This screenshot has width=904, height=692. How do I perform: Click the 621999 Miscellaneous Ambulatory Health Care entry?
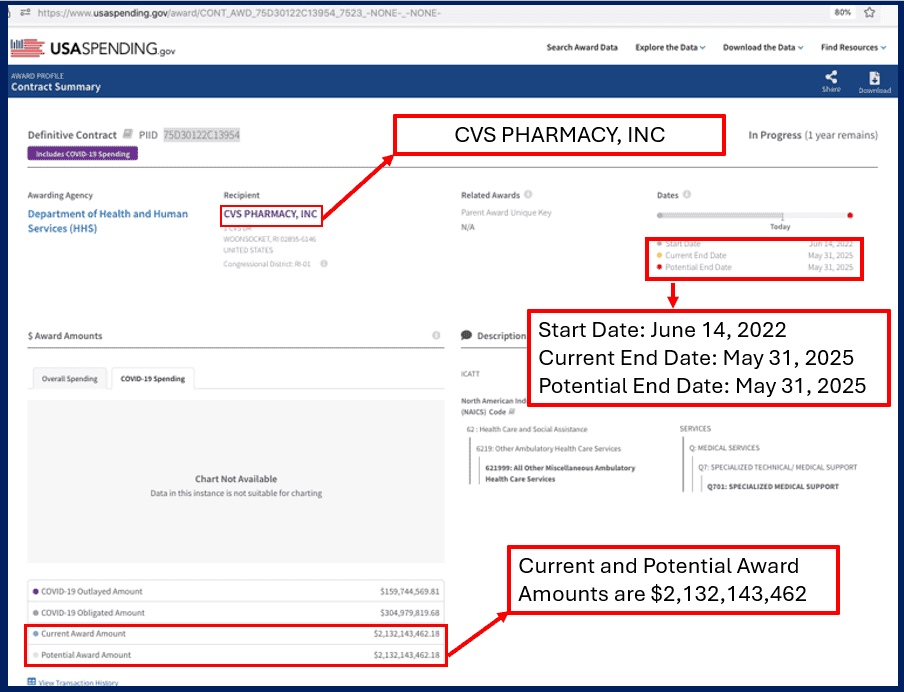[x=560, y=473]
